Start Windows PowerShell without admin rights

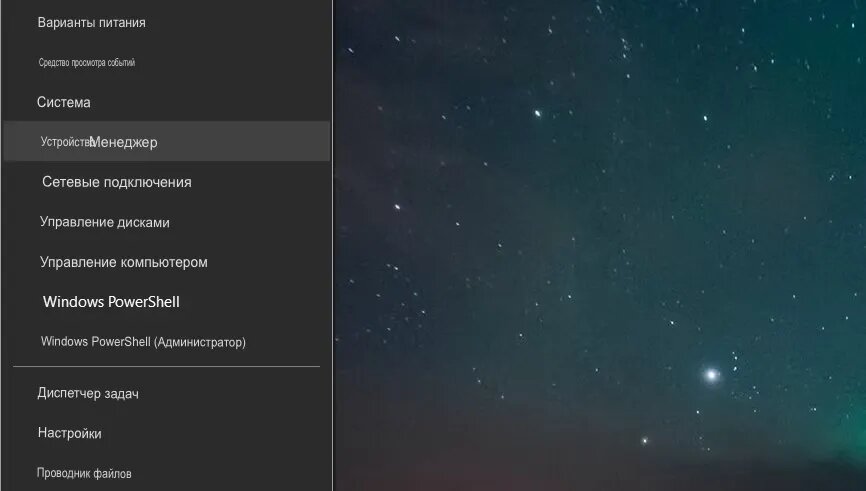(166, 302)
